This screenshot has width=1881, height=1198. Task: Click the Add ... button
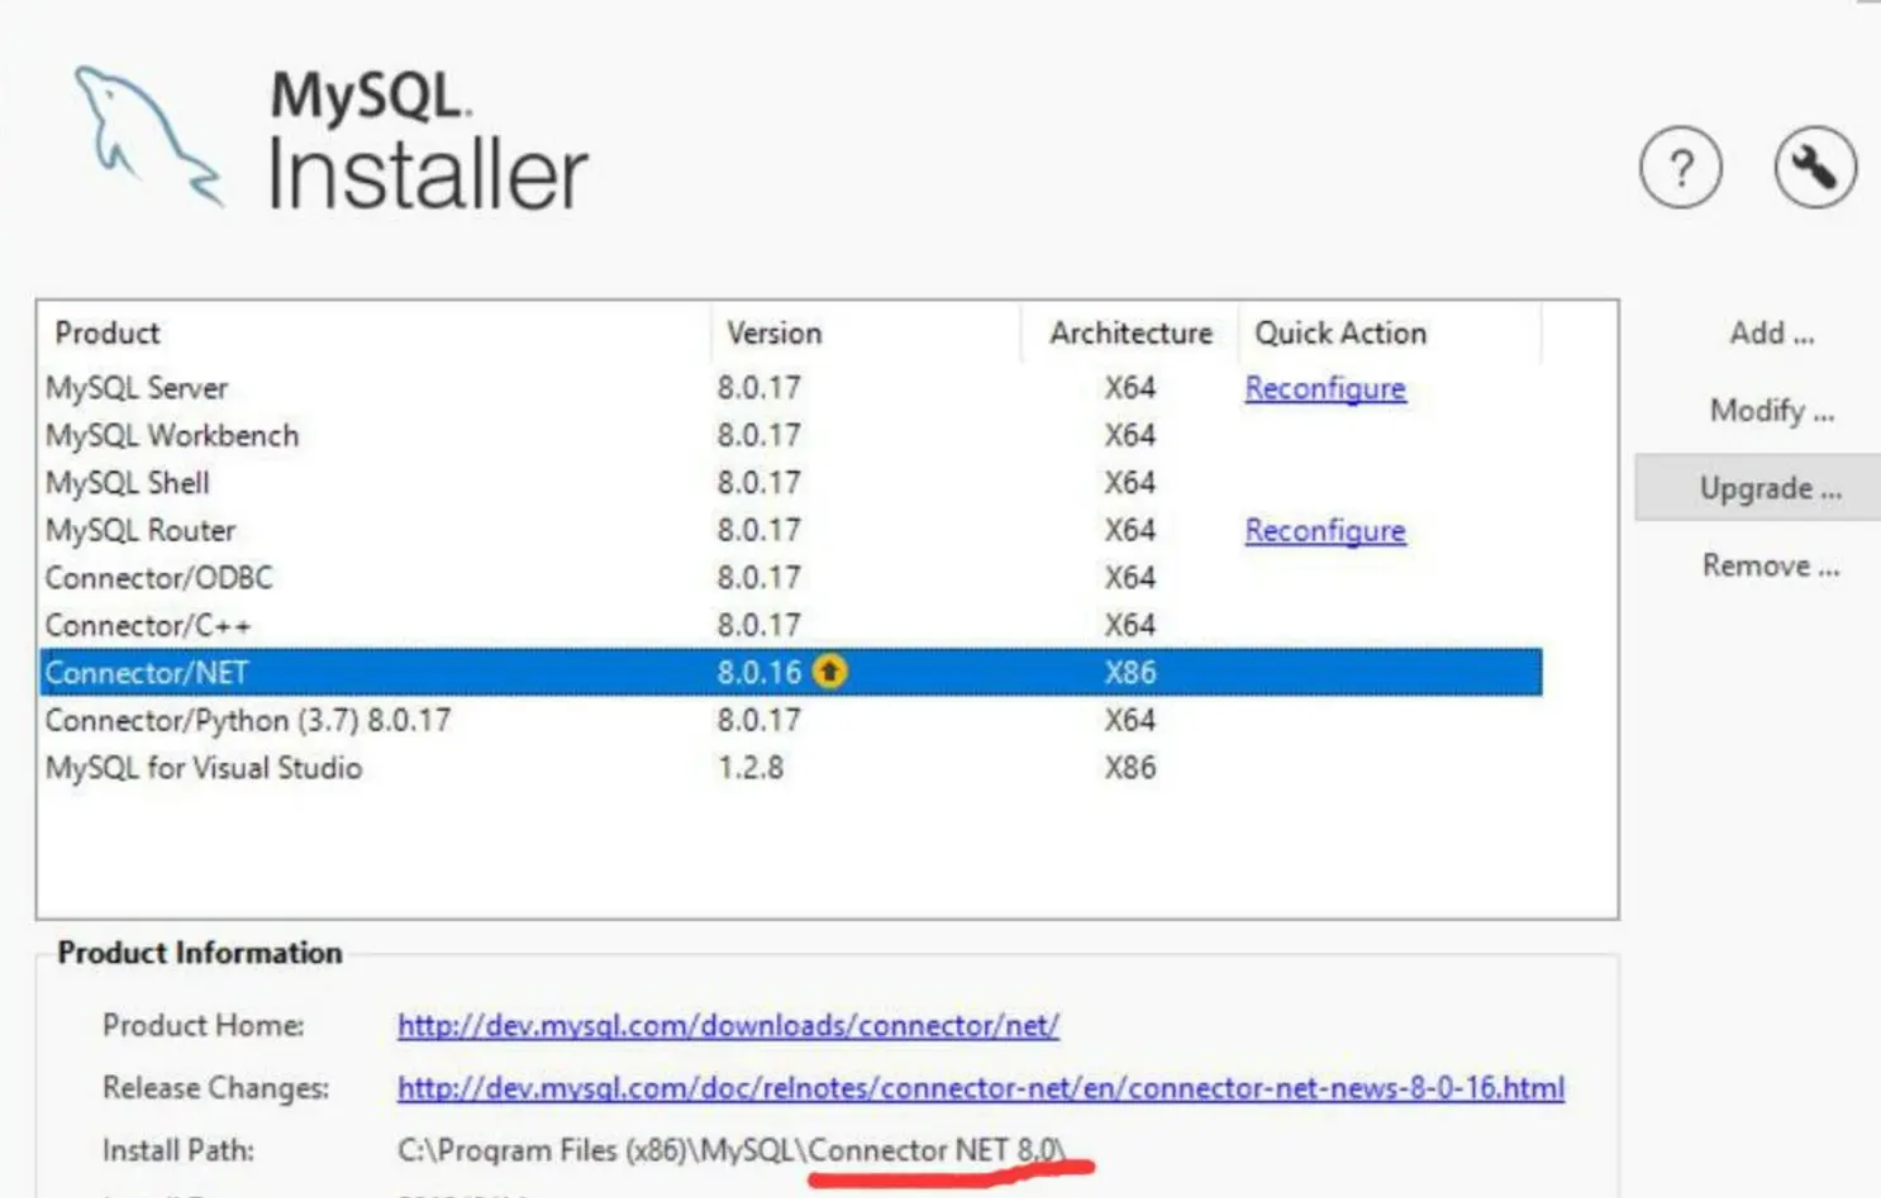pyautogui.click(x=1771, y=333)
